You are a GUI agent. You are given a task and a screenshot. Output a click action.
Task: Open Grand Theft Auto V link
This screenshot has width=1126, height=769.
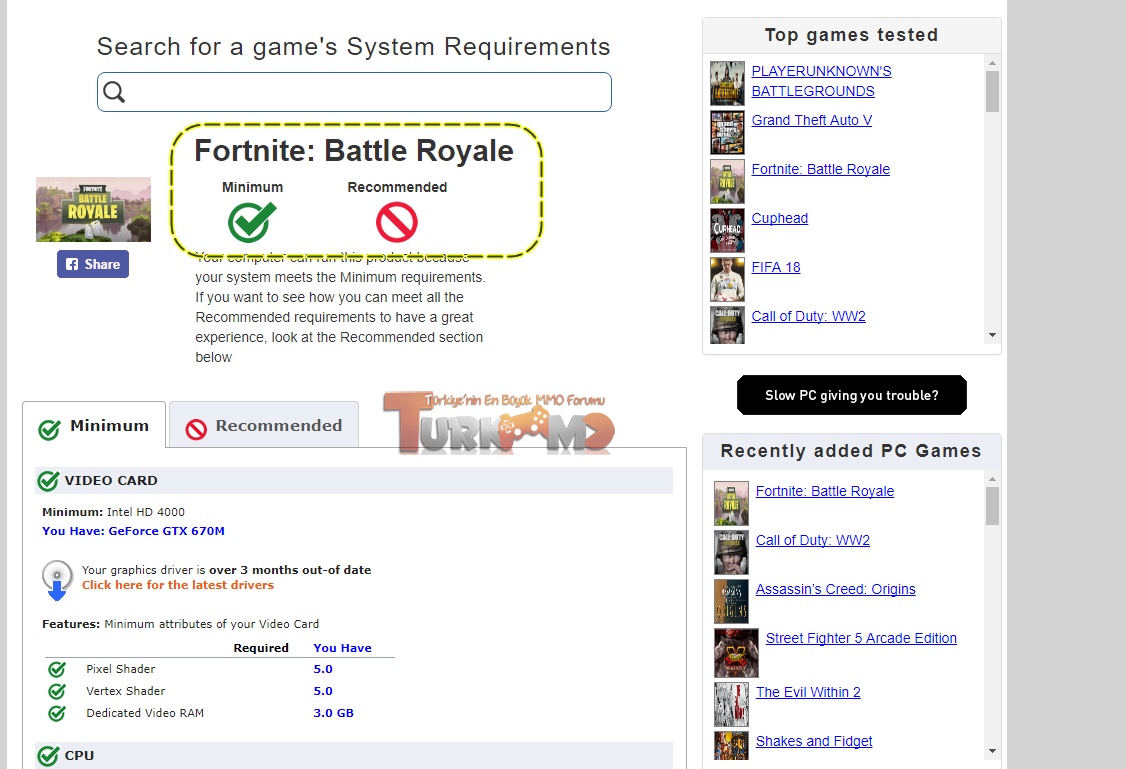tap(811, 120)
